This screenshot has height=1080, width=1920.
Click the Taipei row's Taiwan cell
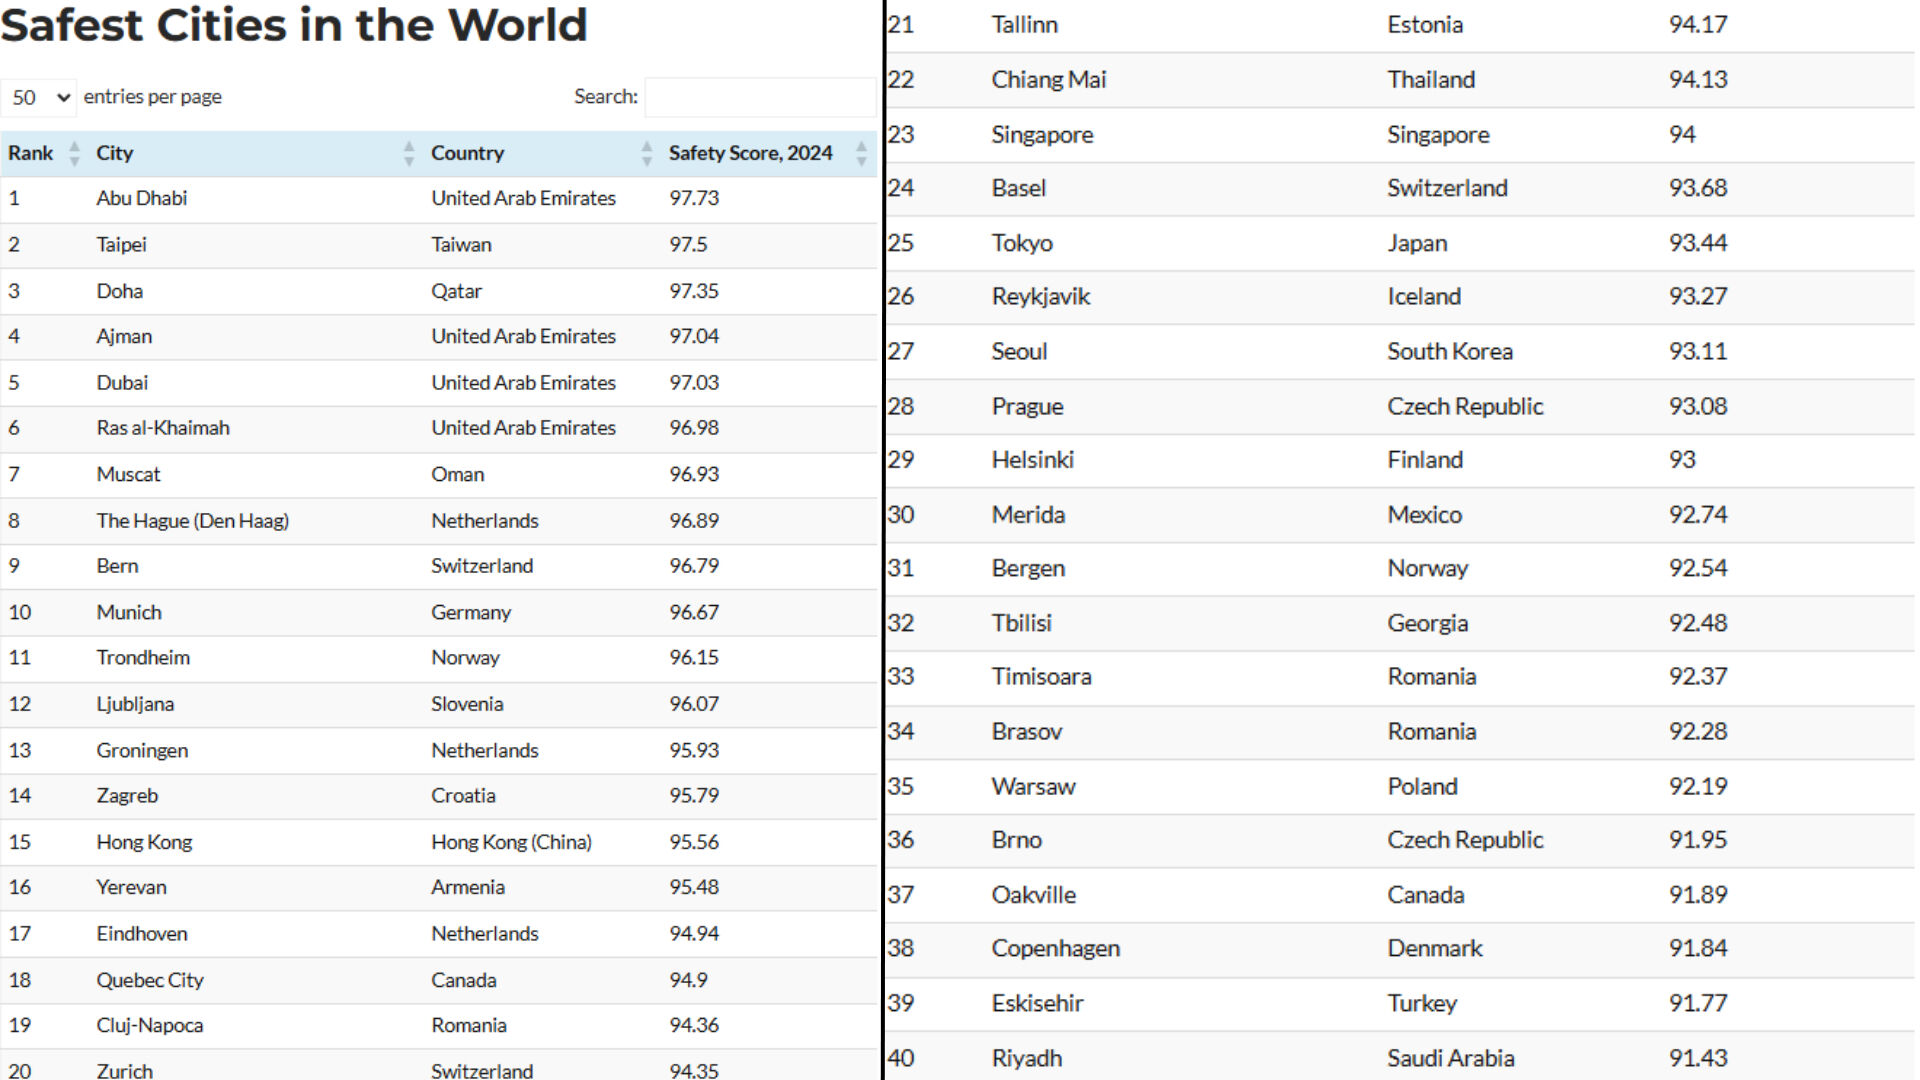coord(461,244)
